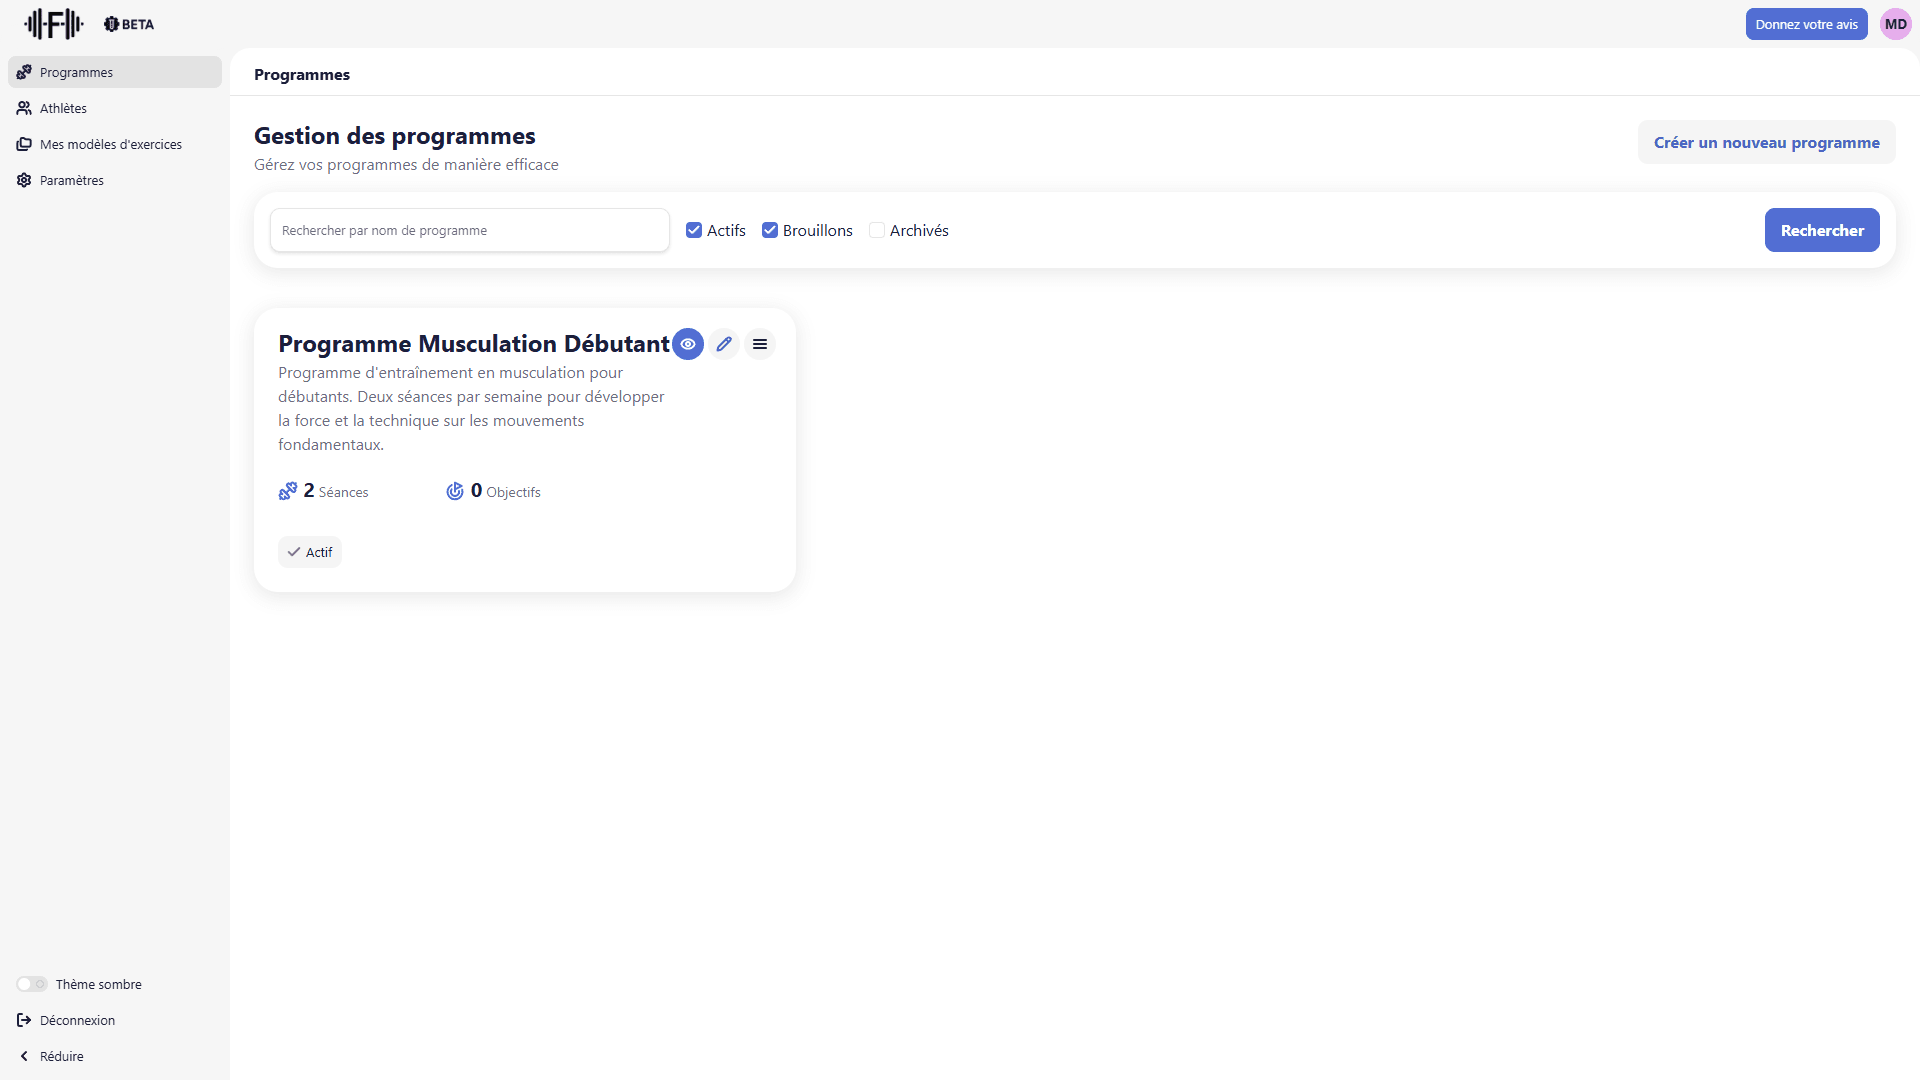Screen dimensions: 1920x1080
Task: Focus the program name search field
Action: tap(469, 230)
